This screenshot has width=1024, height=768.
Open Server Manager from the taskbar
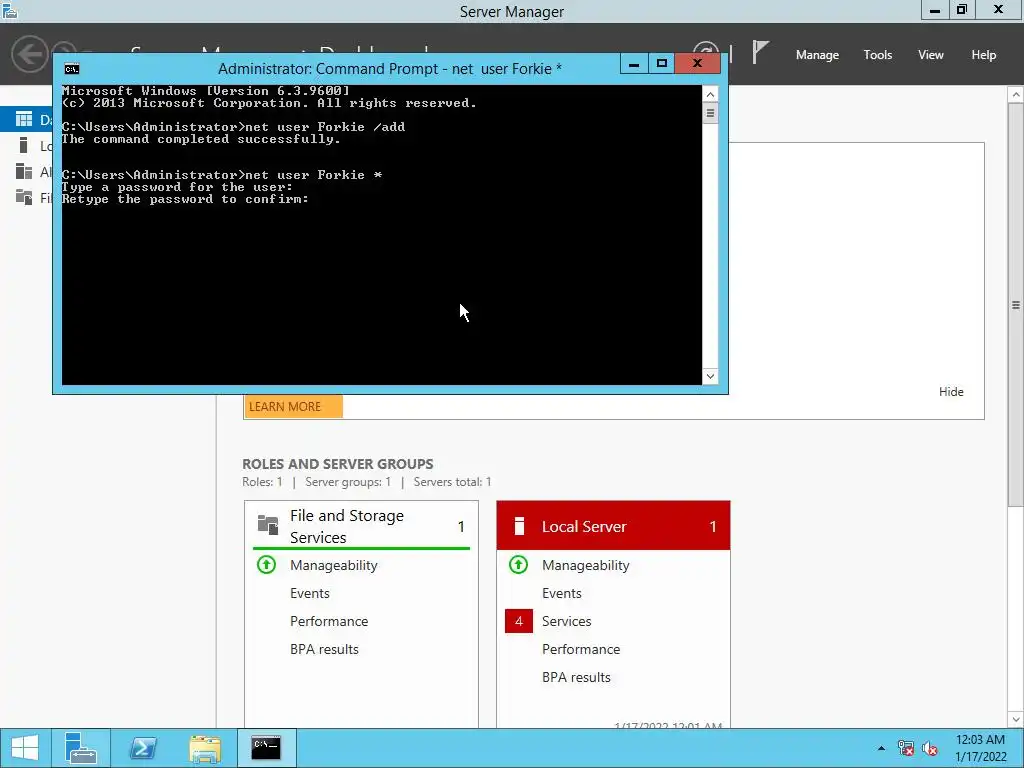tap(81, 748)
